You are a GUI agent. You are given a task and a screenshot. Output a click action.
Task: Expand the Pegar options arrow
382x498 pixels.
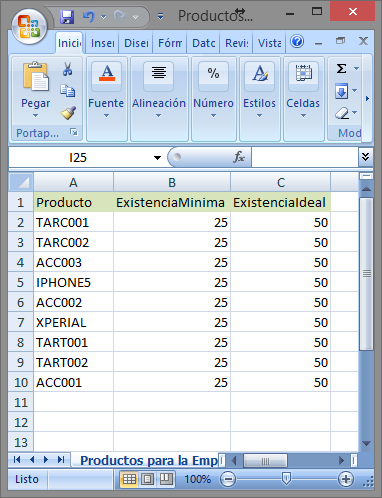(35, 116)
